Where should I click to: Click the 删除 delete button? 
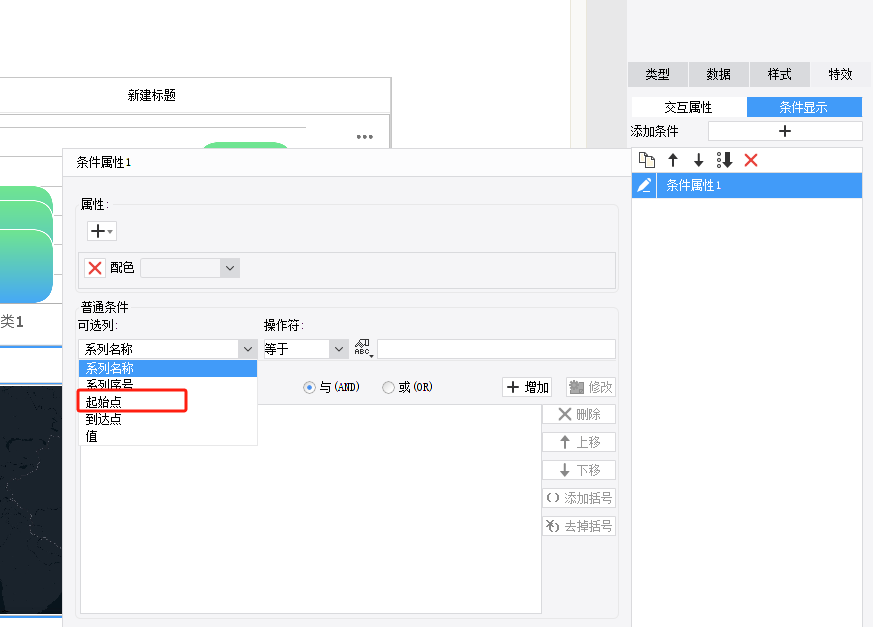(579, 414)
